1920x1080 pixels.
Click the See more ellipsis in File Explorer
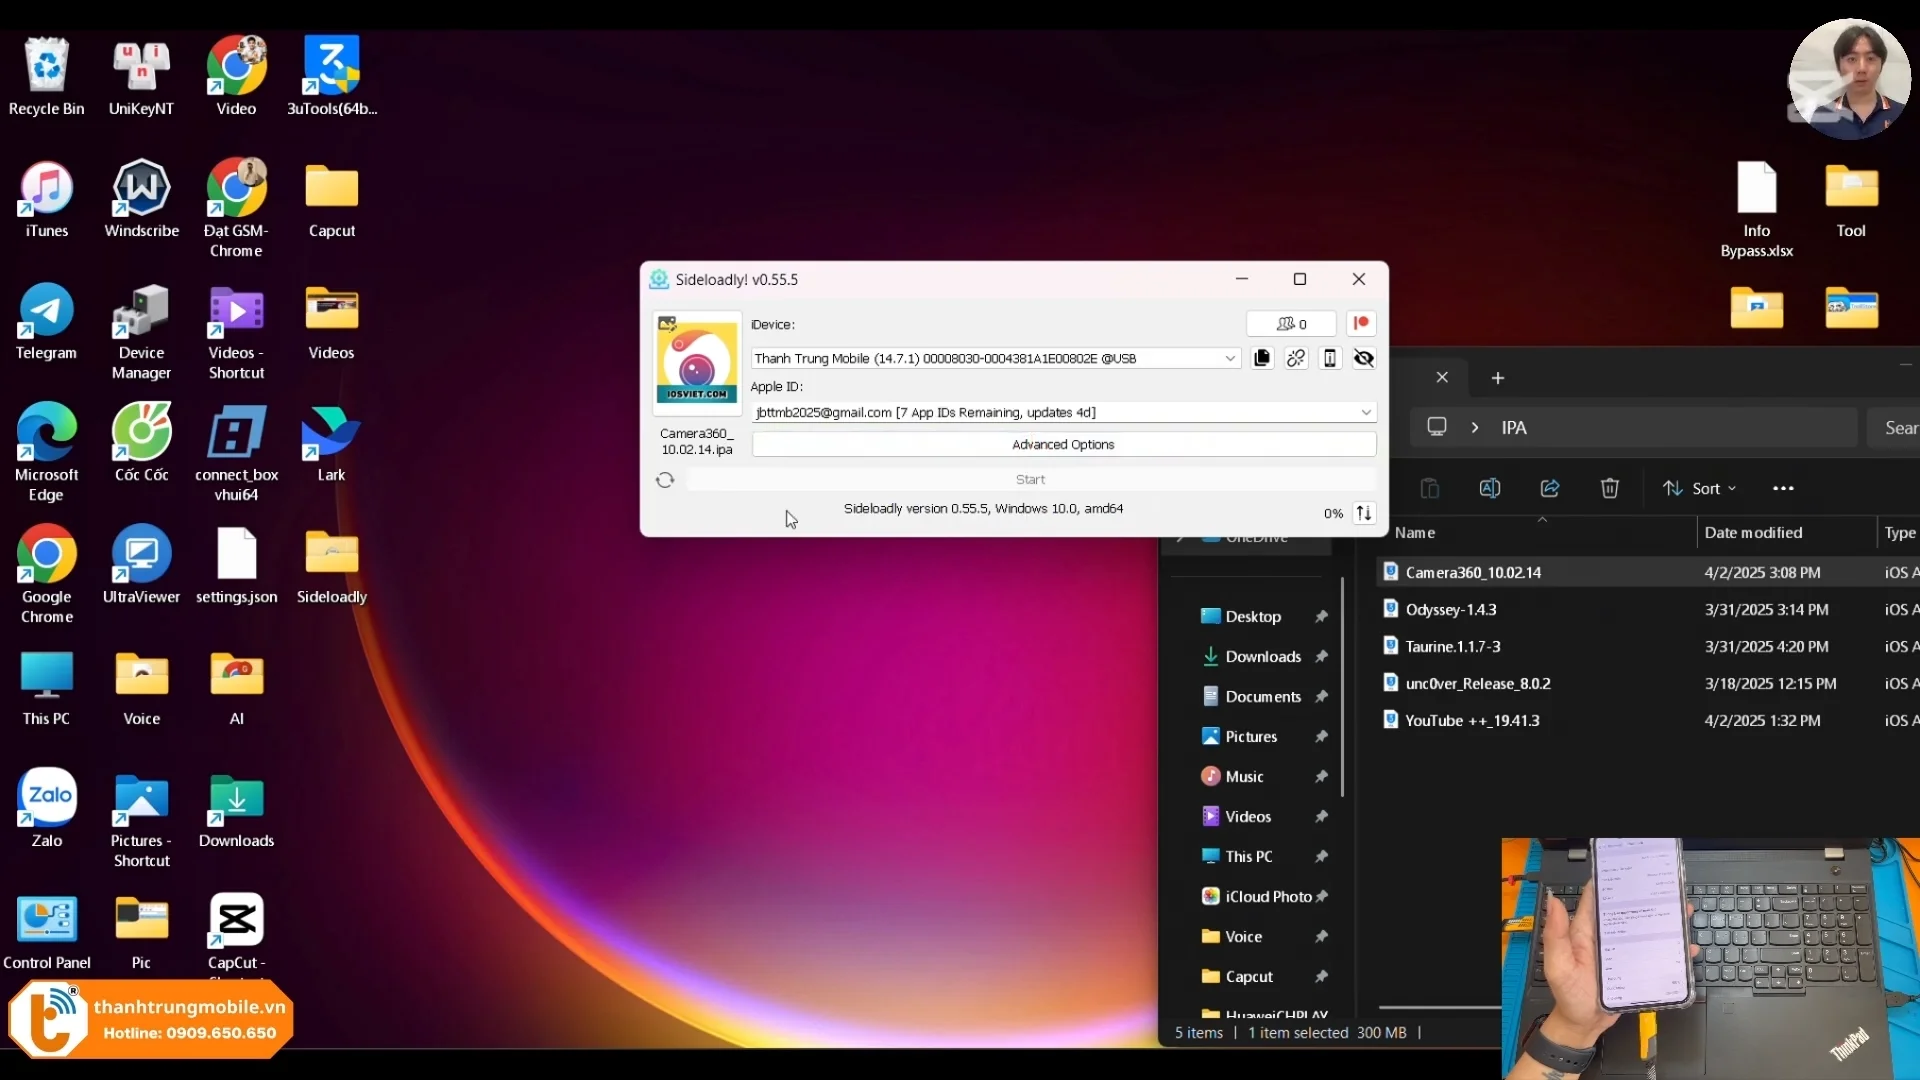coord(1783,488)
